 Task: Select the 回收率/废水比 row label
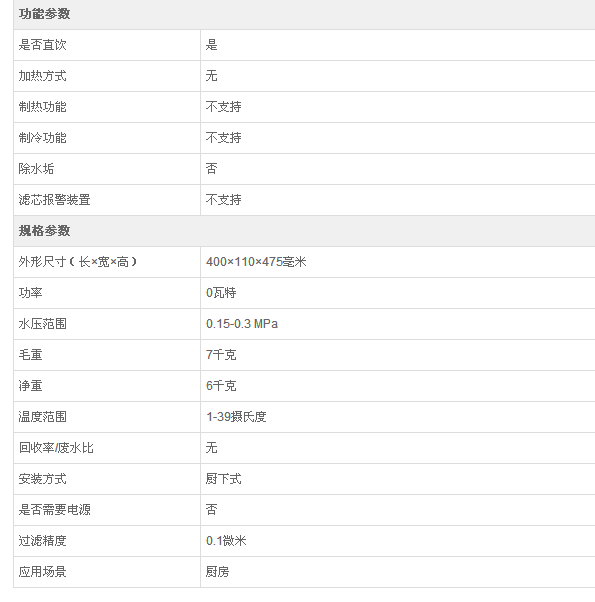[56, 448]
